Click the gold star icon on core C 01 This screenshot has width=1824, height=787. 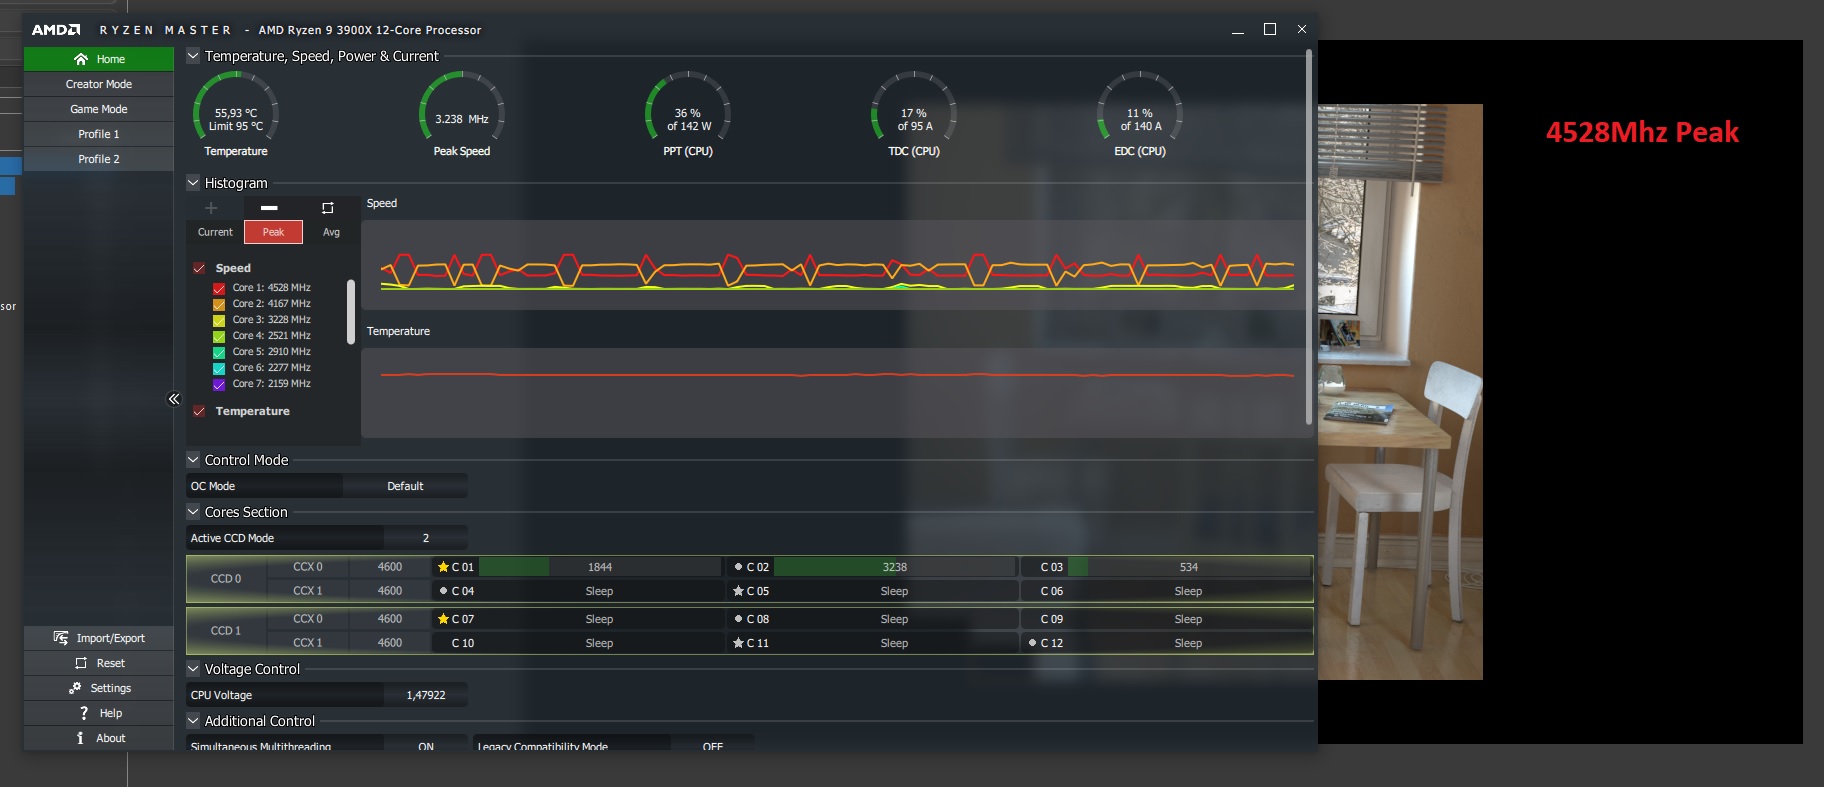point(443,567)
